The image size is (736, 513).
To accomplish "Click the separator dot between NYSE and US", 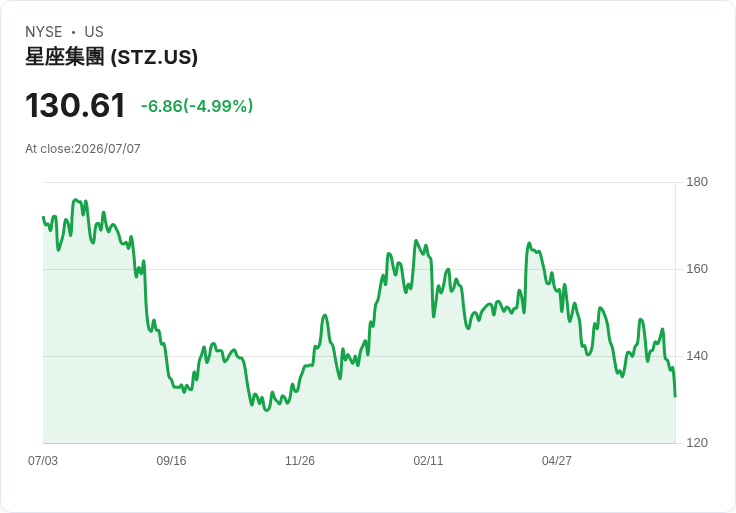I will [73, 32].
